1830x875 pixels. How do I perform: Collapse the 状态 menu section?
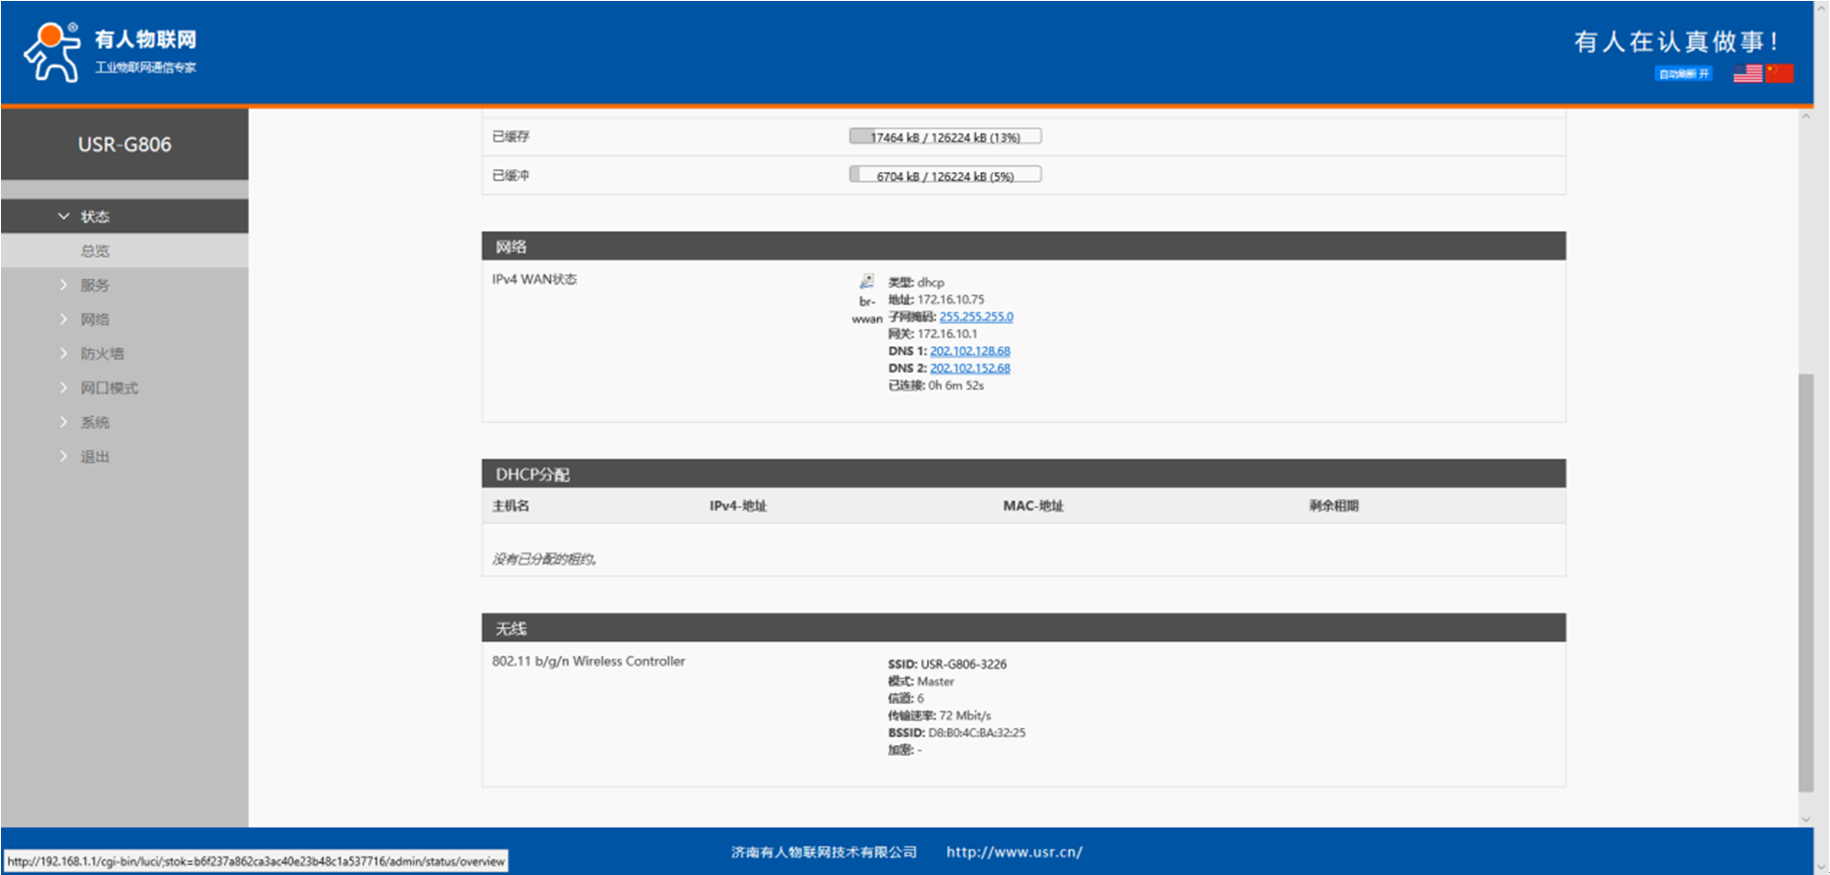94,216
